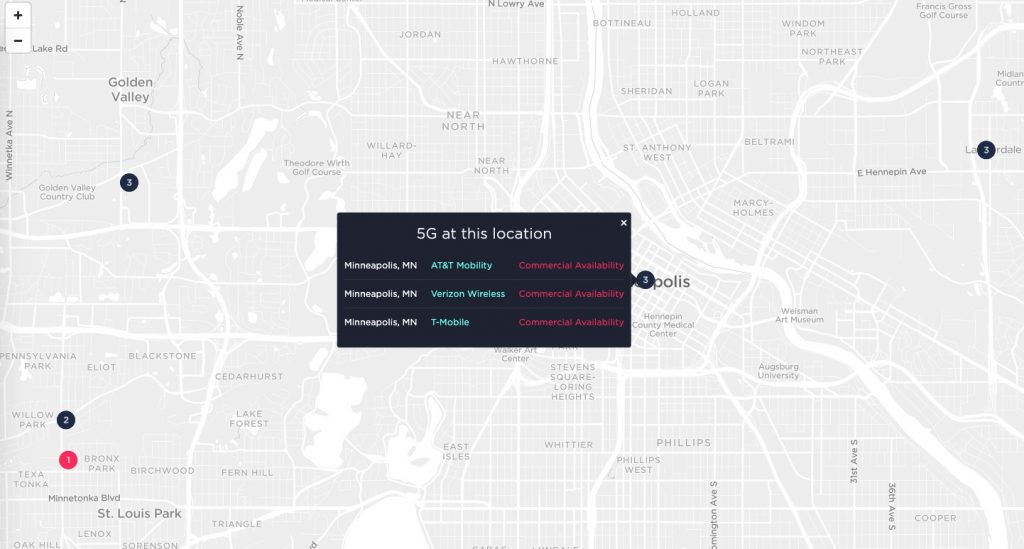Click the '5G at this location' heading
Viewport: 1024px width, 549px height.
[484, 234]
